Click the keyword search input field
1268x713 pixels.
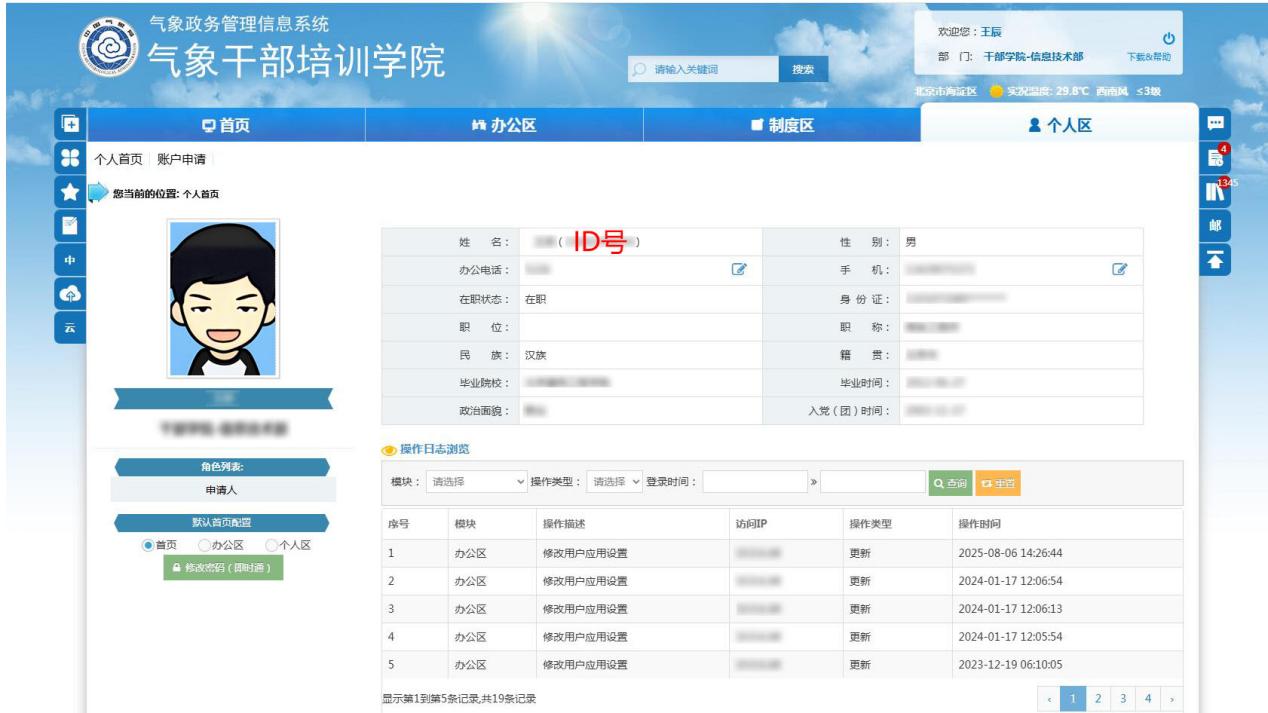pyautogui.click(x=711, y=69)
